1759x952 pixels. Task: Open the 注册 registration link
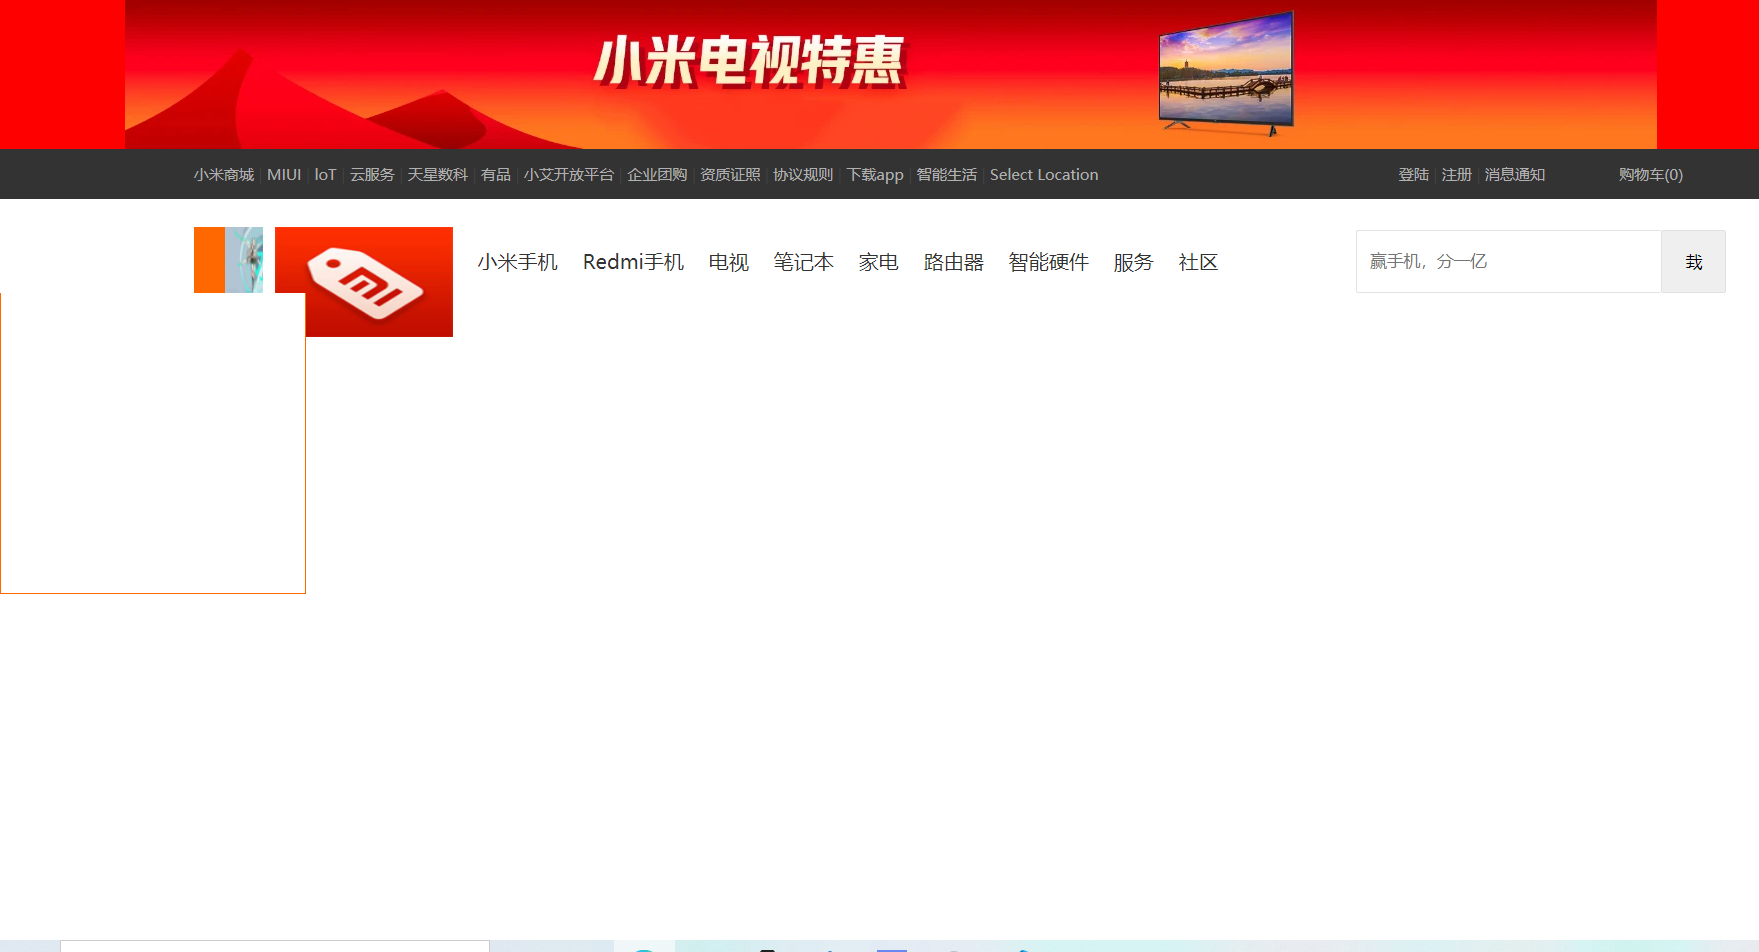coord(1456,175)
